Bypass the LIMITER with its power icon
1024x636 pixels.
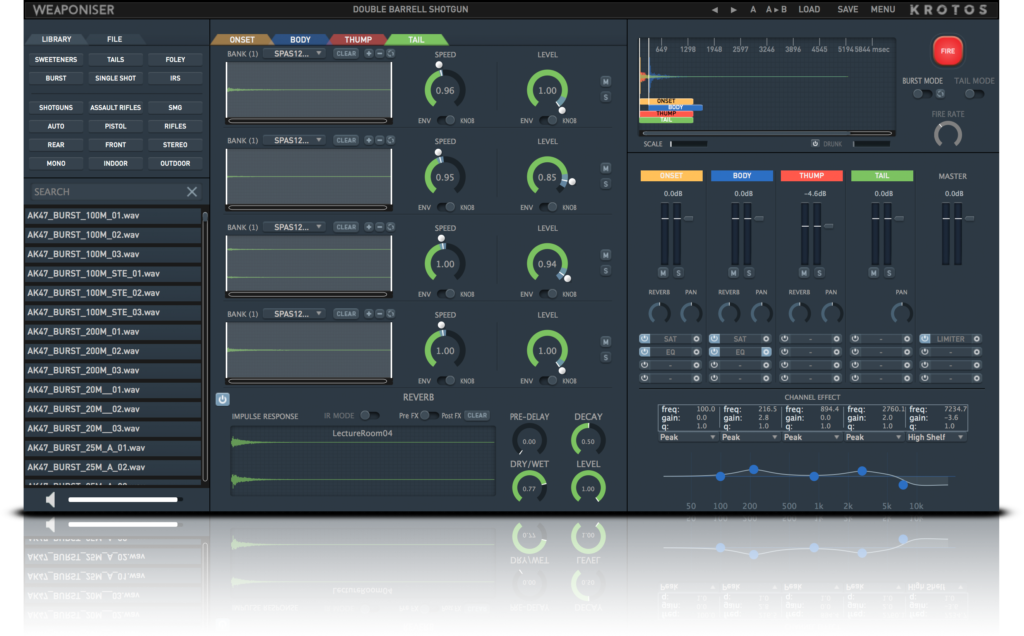pyautogui.click(x=926, y=338)
